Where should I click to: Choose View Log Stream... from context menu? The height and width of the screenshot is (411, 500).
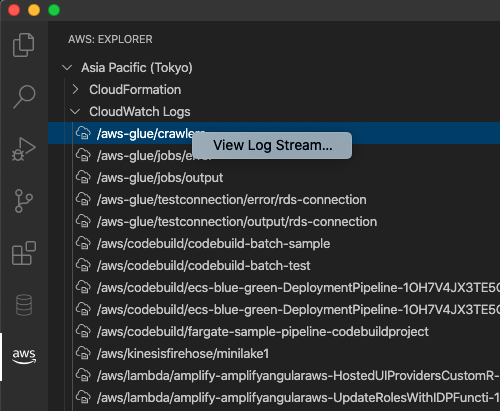pyautogui.click(x=272, y=145)
